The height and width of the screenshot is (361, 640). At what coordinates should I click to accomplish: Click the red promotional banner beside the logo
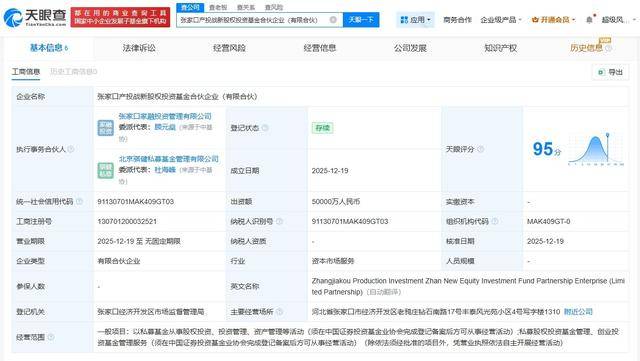tap(120, 17)
